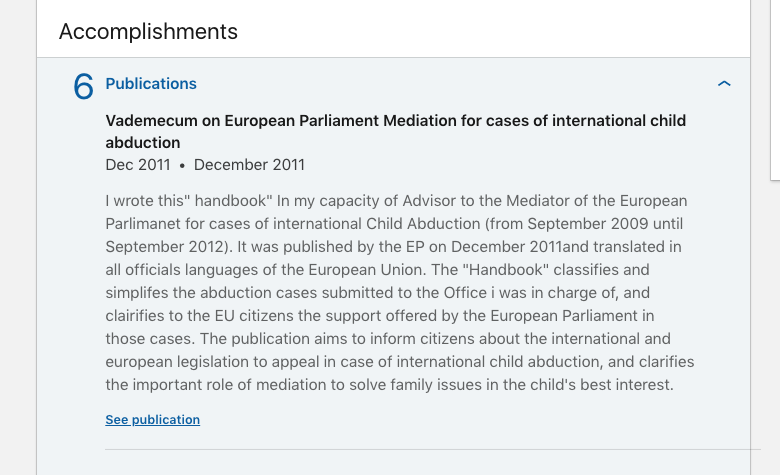
Task: Click the final line mentioning child's best interest
Action: (x=389, y=384)
